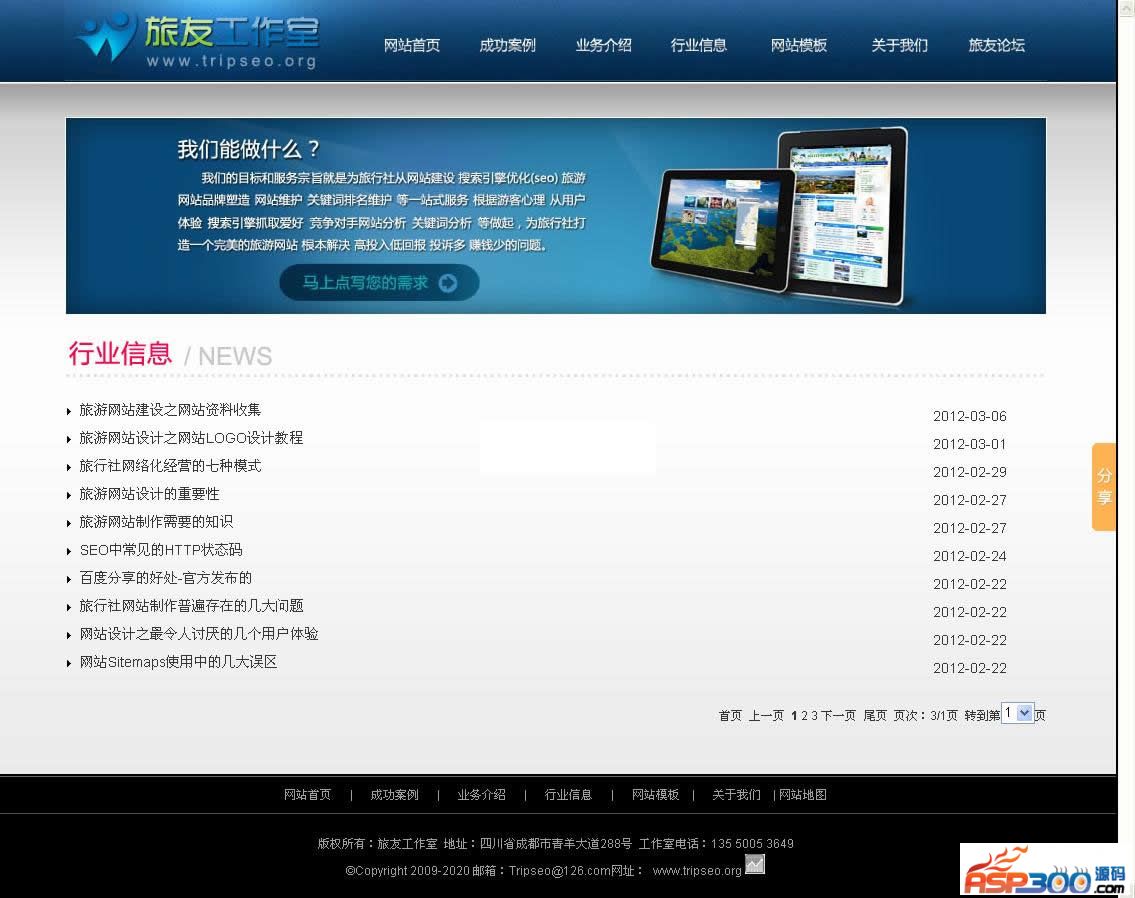This screenshot has width=1135, height=898.
Task: Click the statistics chart icon in footer
Action: [755, 864]
